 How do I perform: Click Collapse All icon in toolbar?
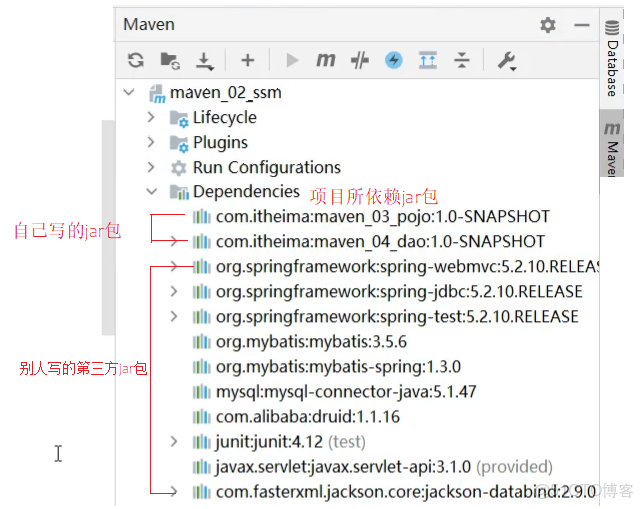[x=462, y=60]
